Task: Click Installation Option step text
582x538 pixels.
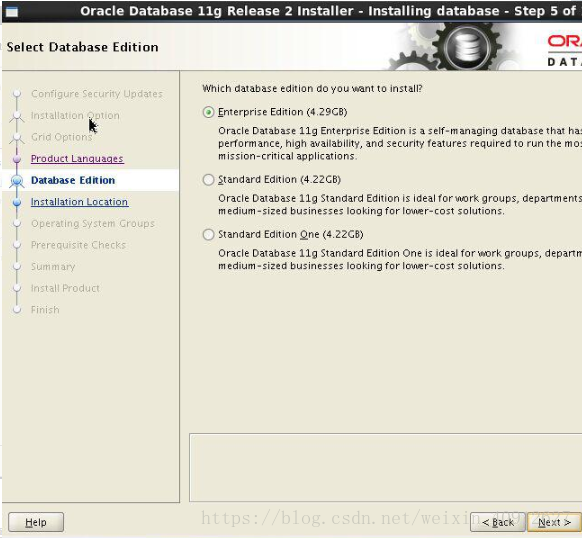Action: click(75, 115)
